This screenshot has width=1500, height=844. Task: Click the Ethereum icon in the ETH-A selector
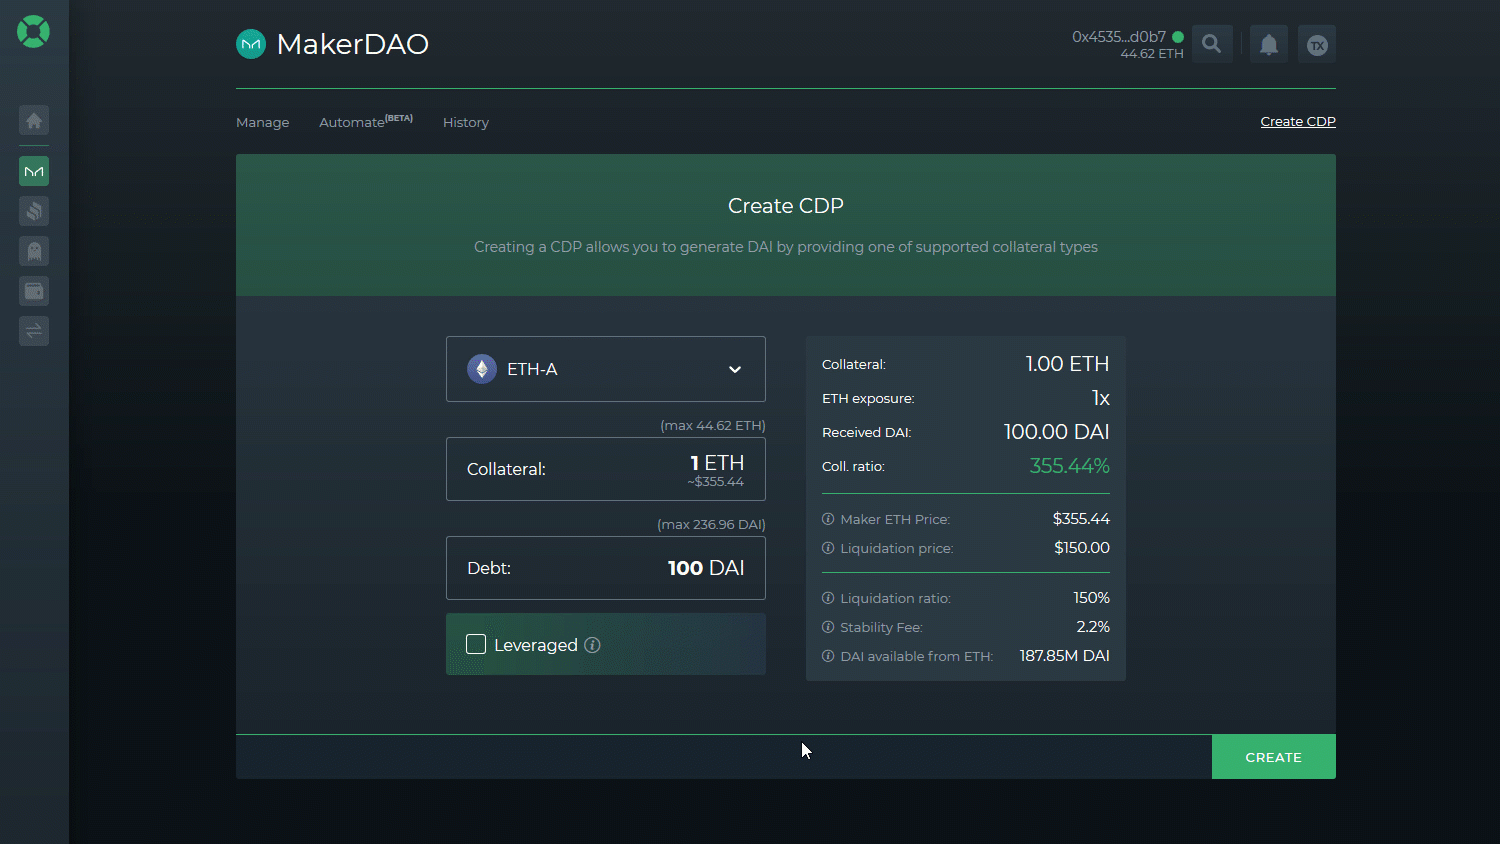pyautogui.click(x=482, y=369)
